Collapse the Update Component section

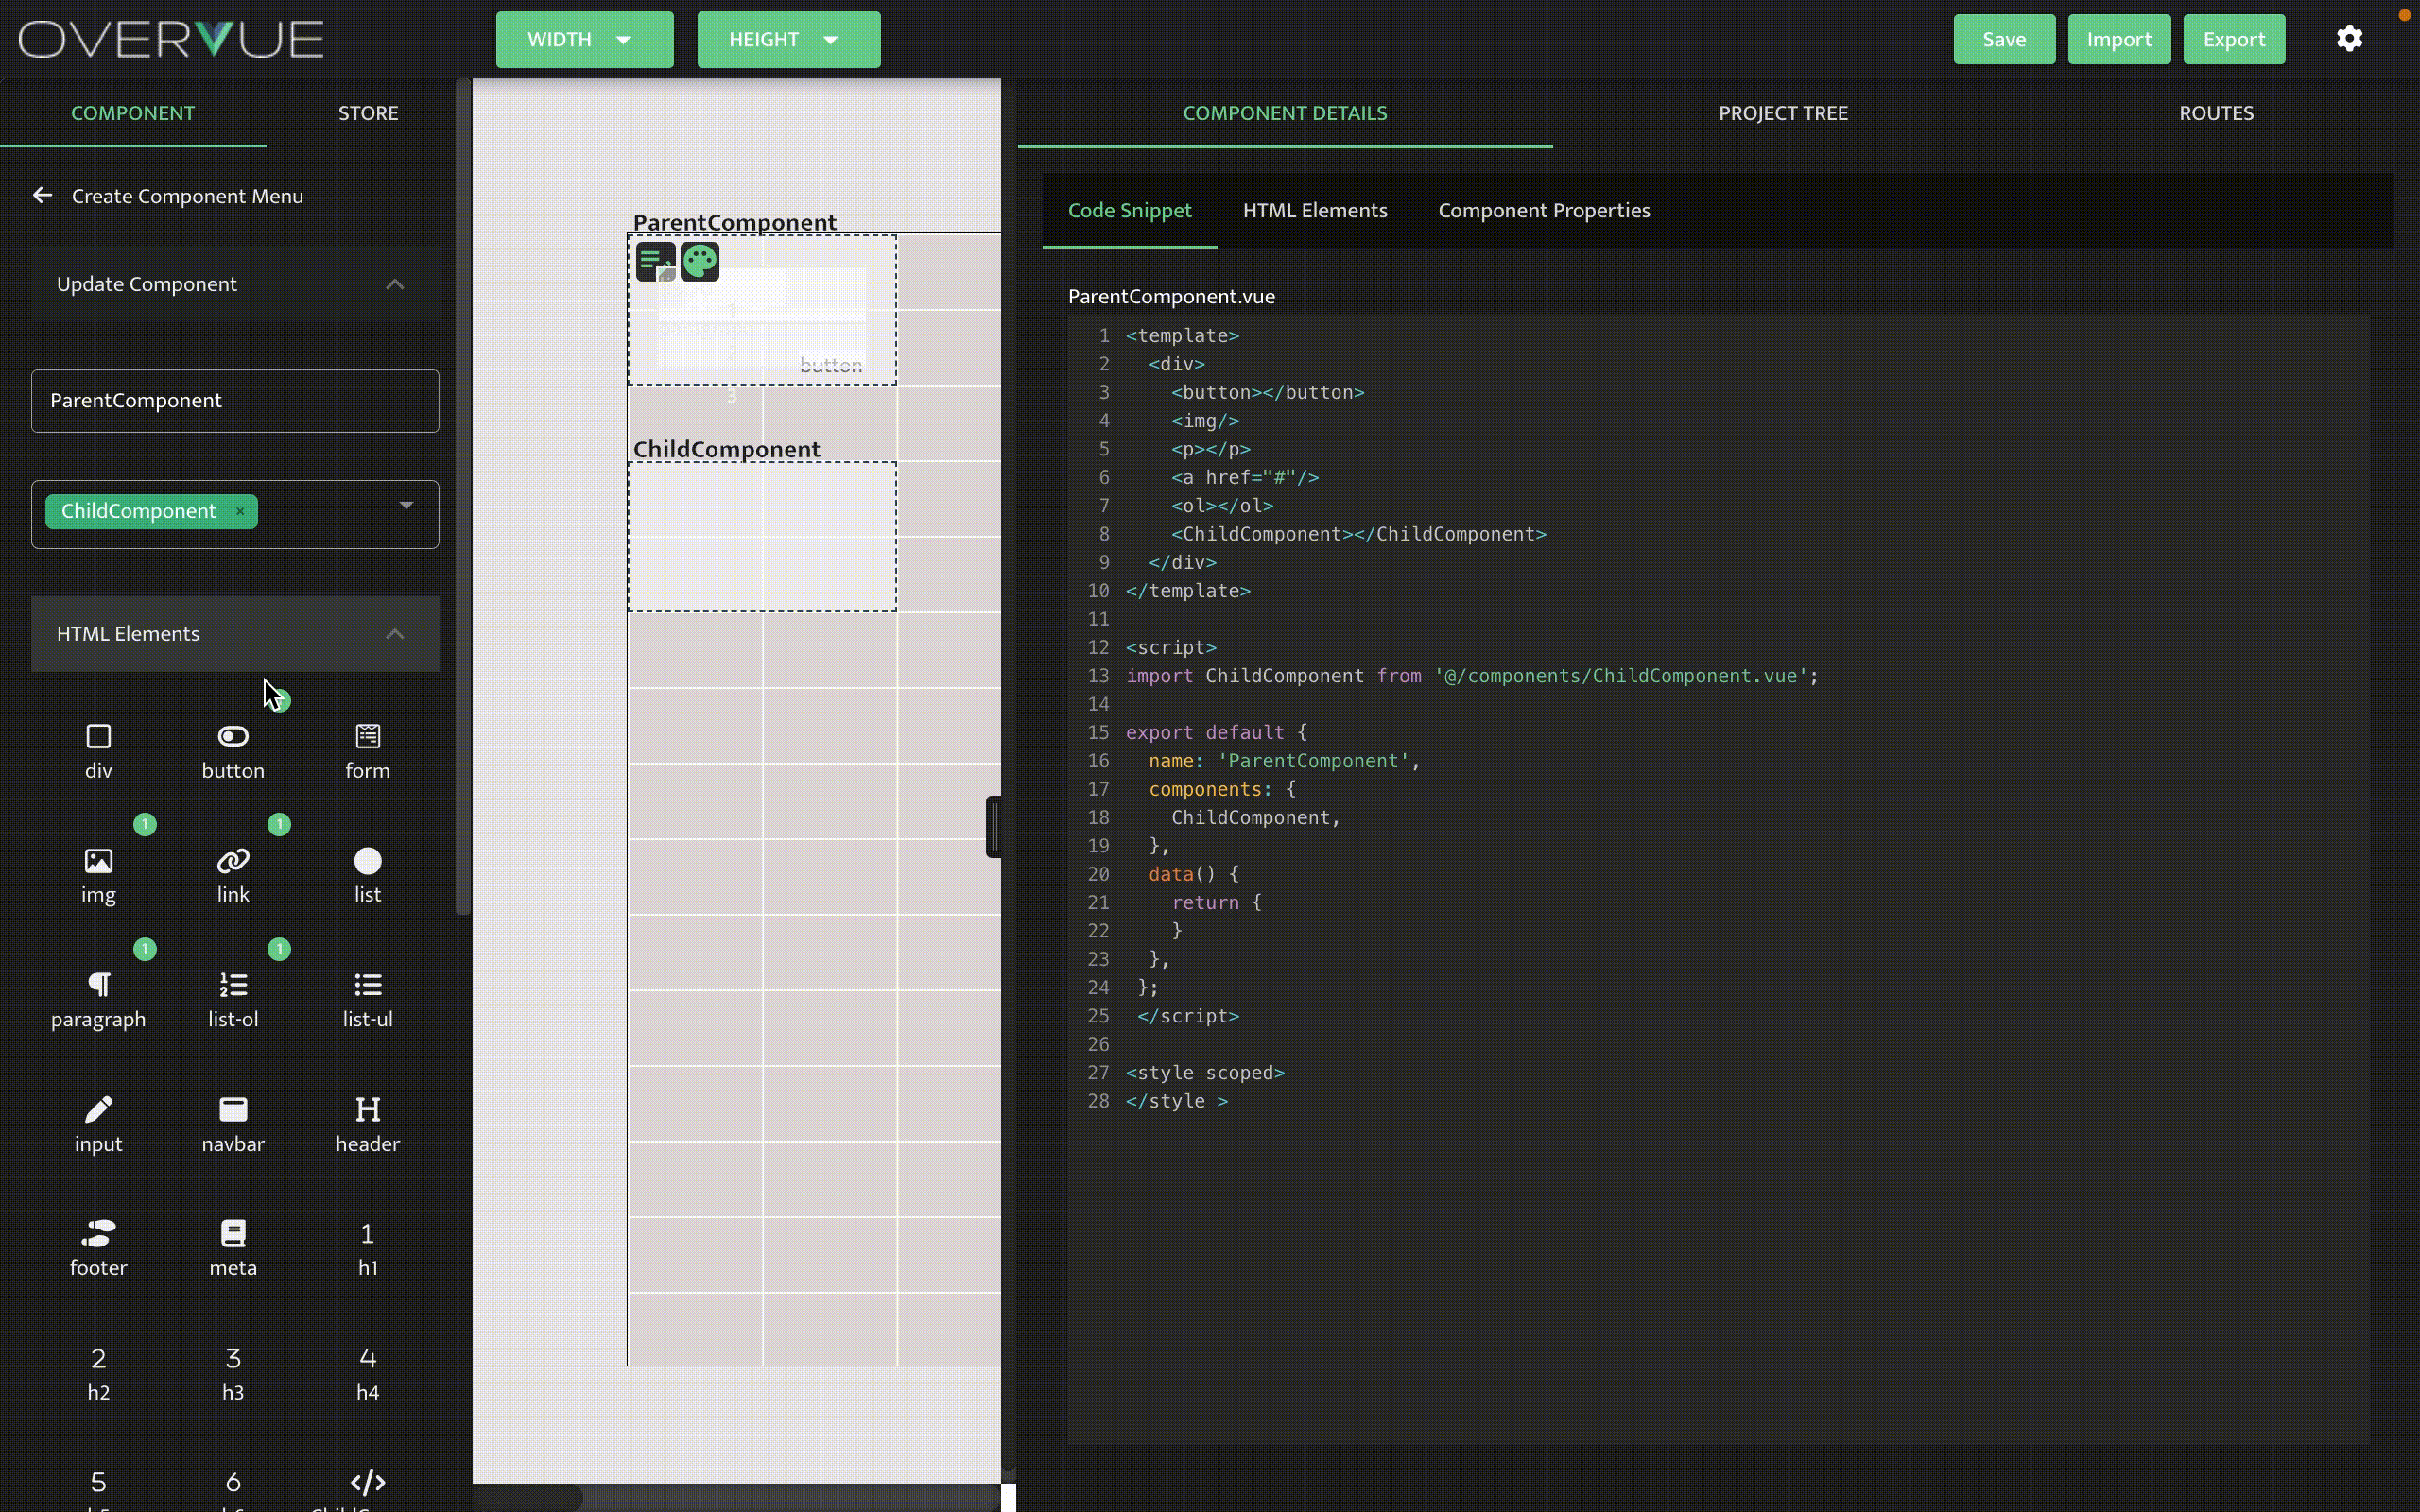235,284
